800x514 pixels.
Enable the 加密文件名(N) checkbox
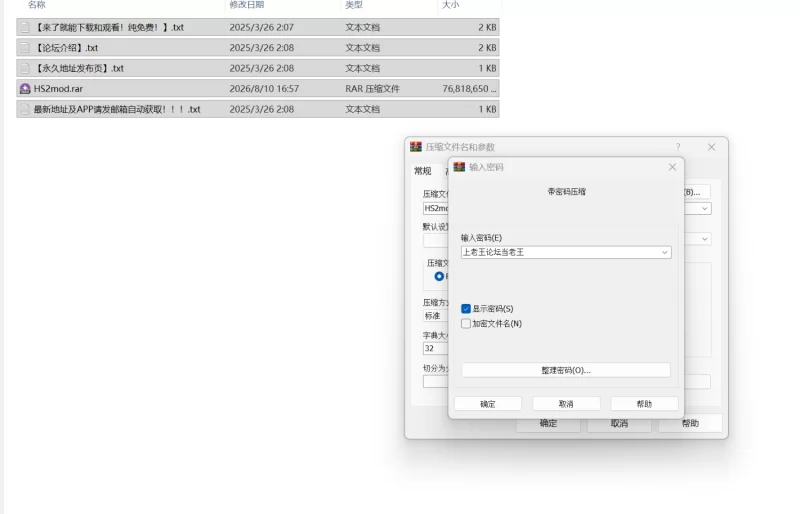(465, 324)
